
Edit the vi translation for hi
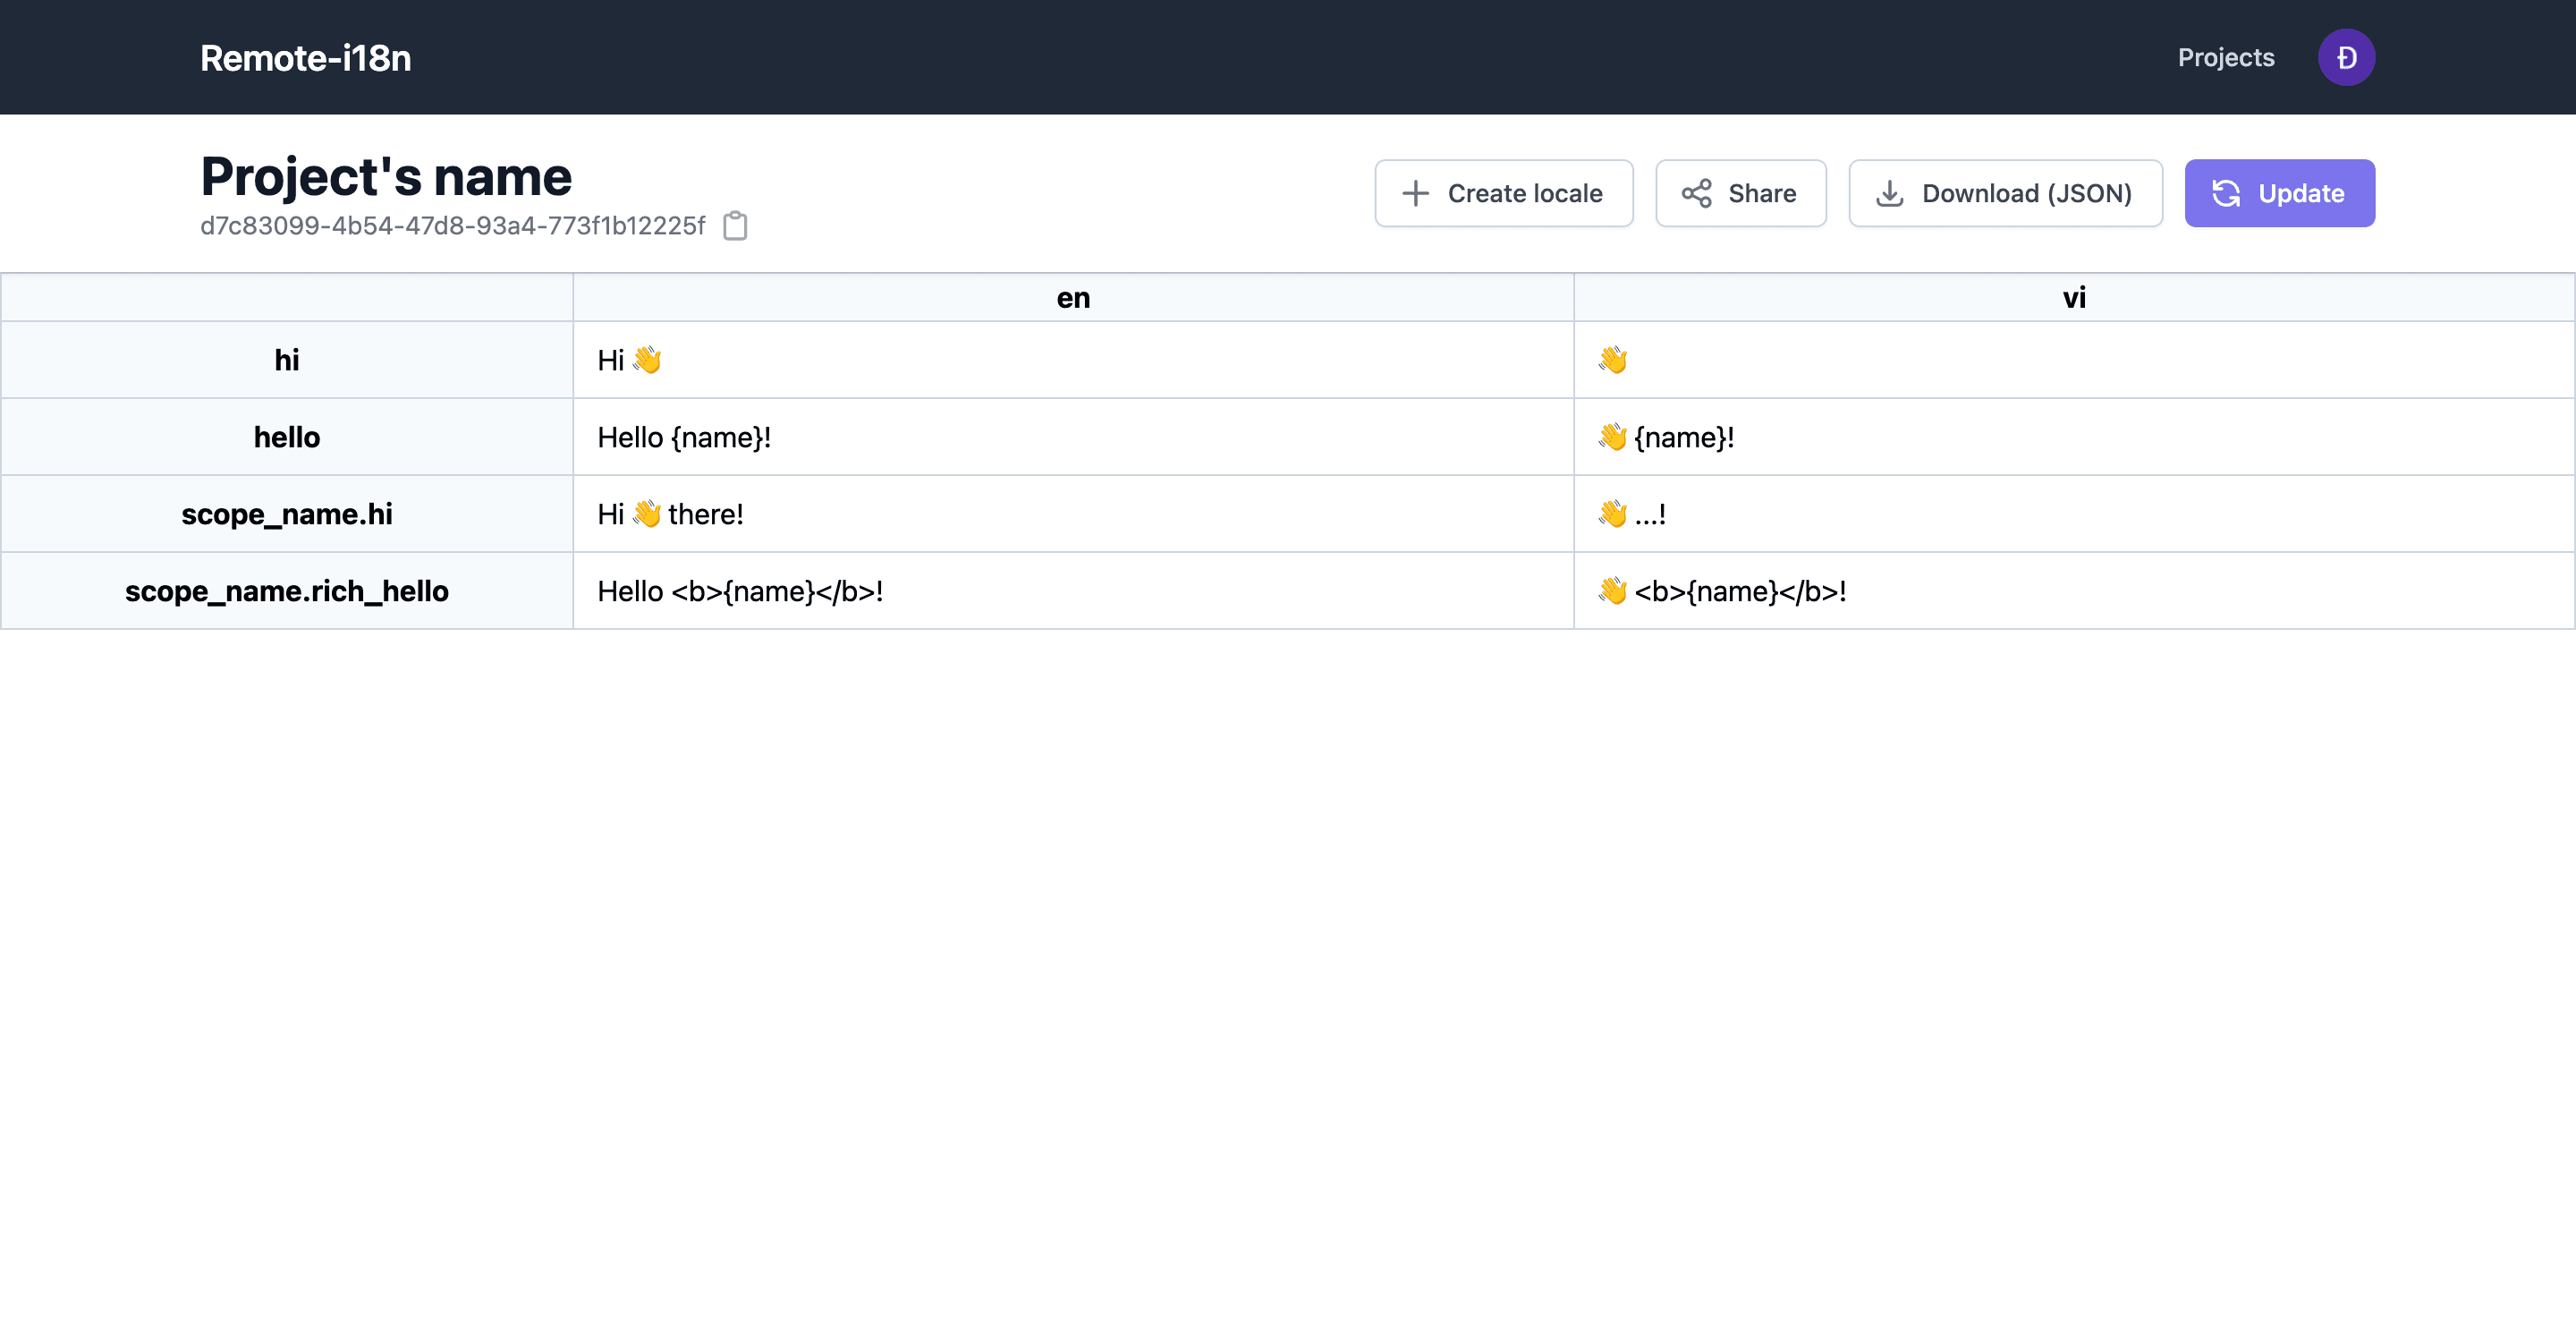coord(2073,360)
